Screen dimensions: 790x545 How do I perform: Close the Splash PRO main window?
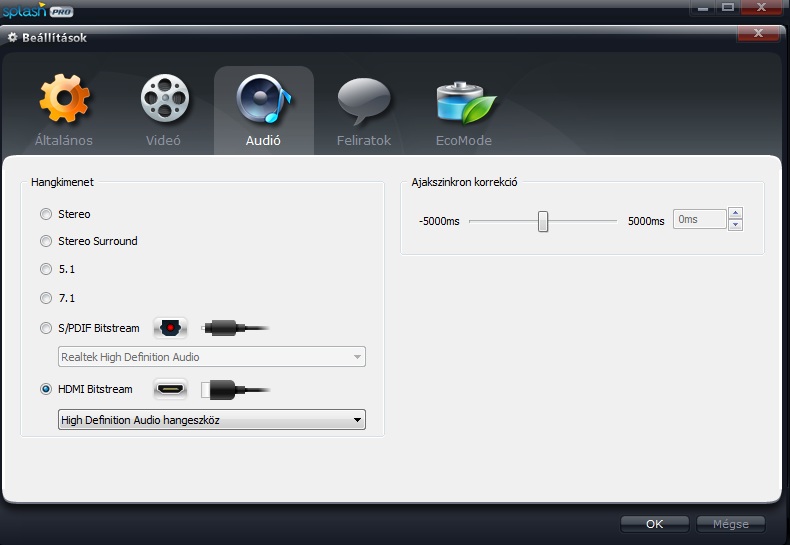click(762, 7)
